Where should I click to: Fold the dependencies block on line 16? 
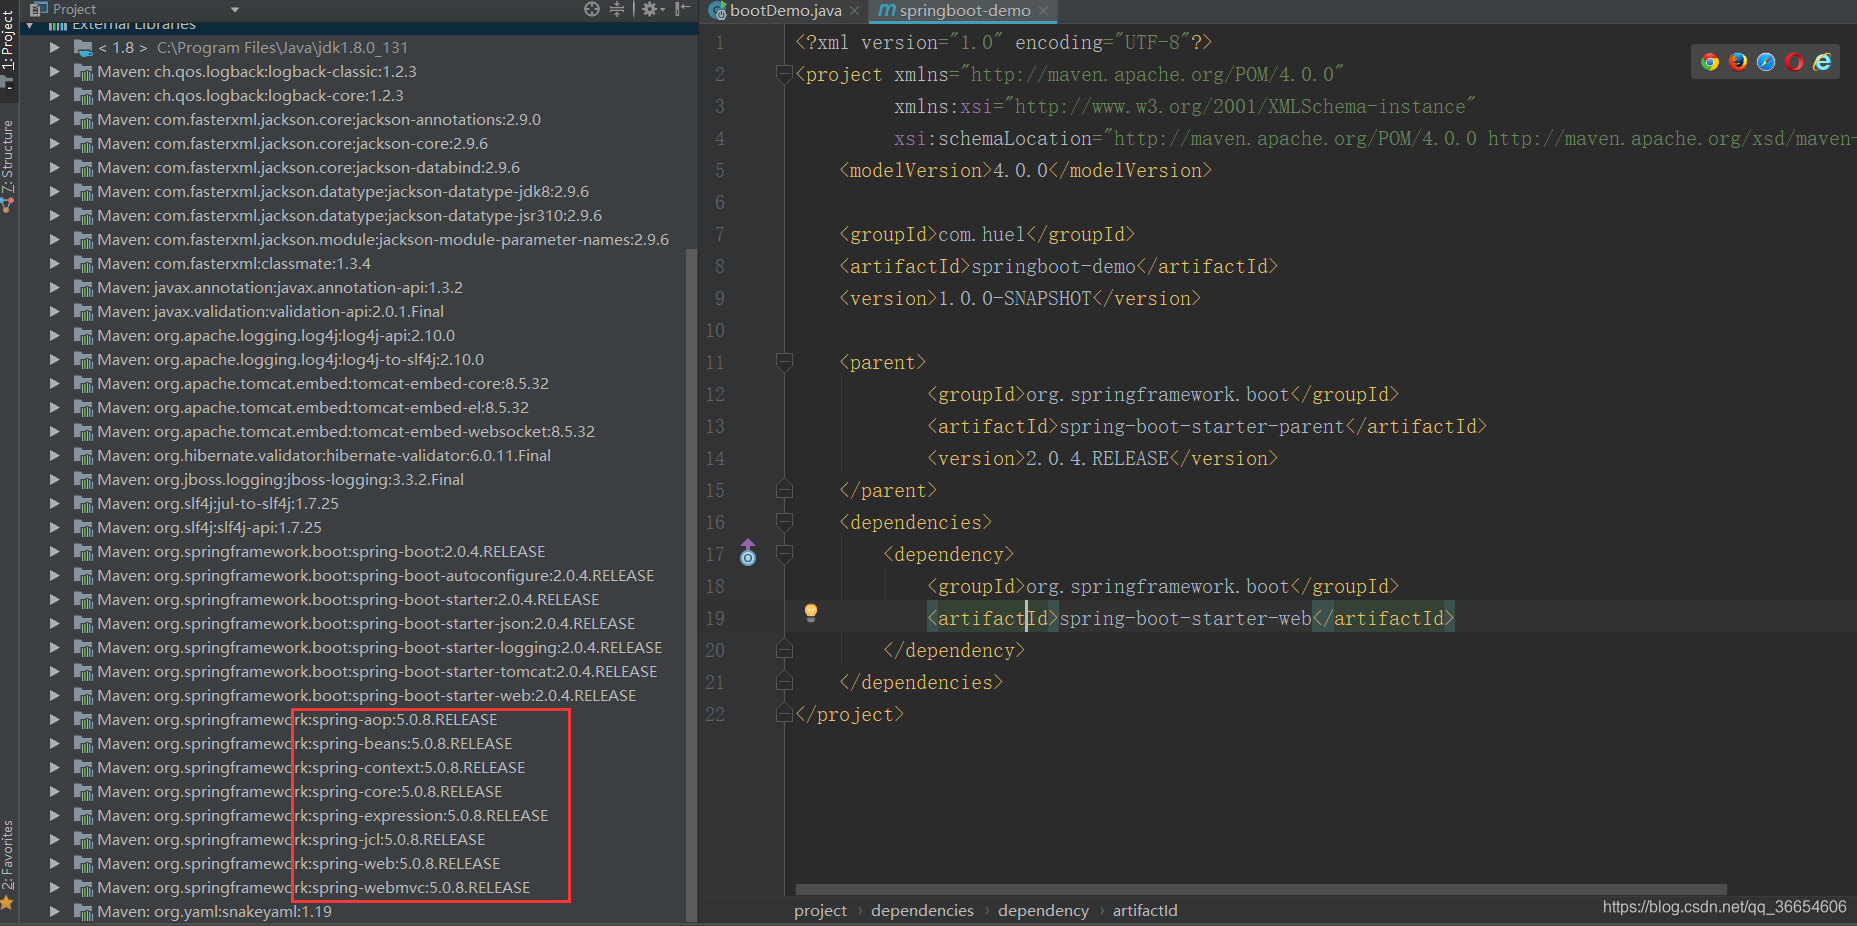[x=785, y=522]
